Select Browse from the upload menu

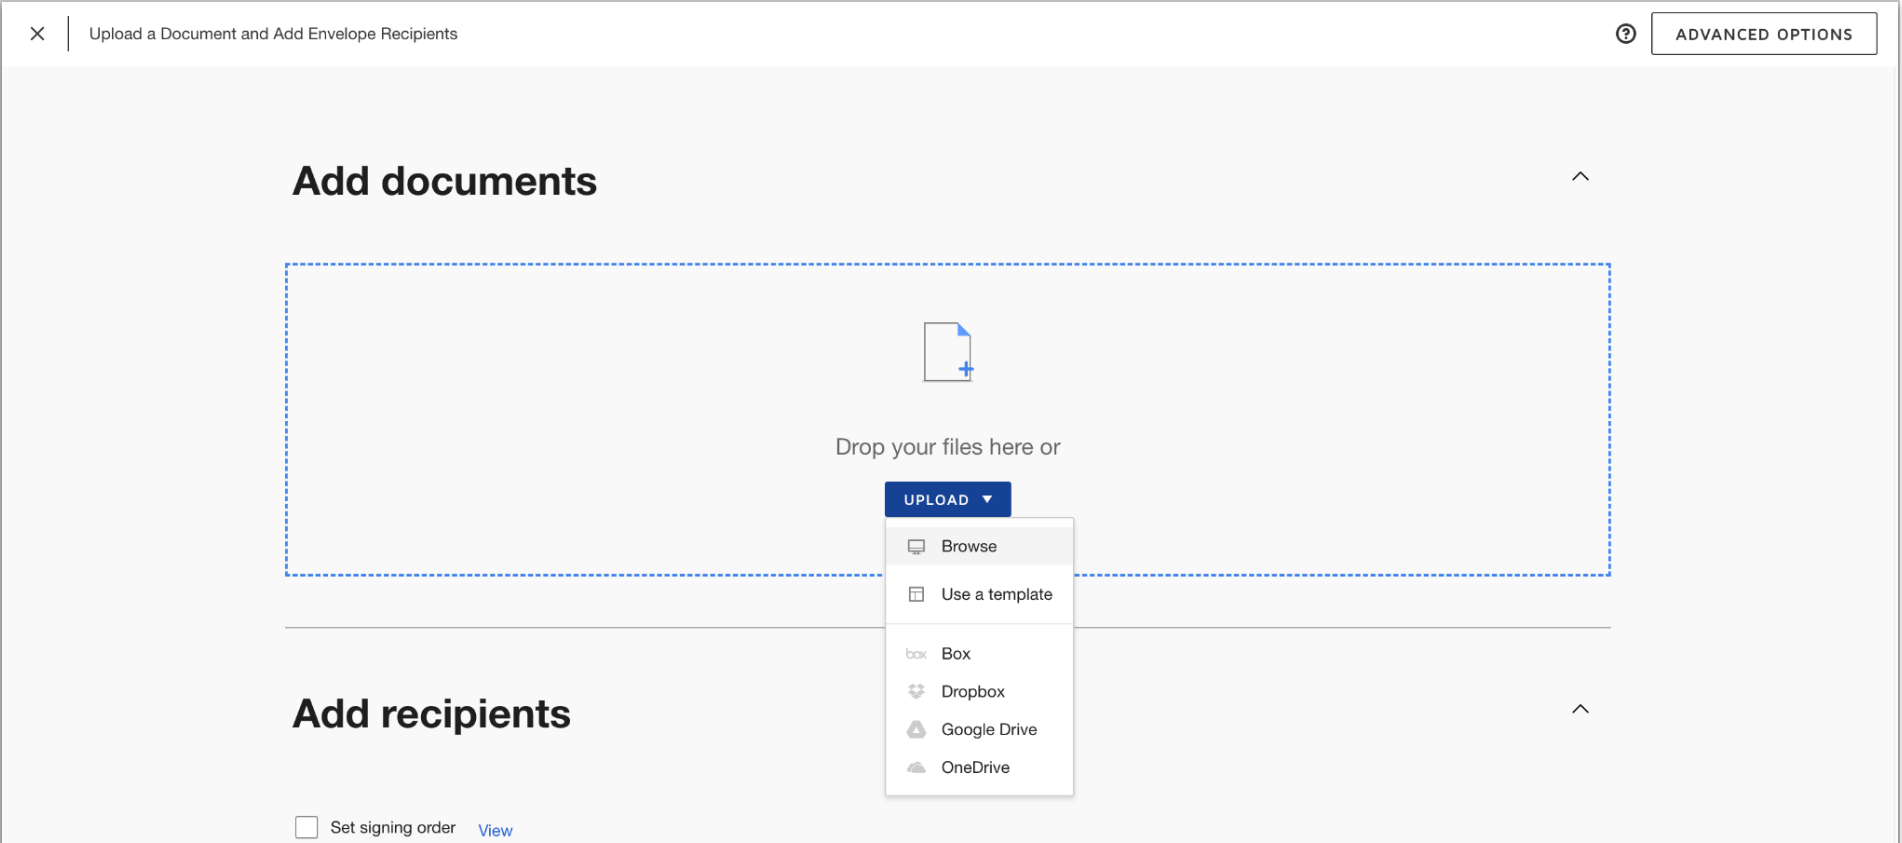tap(969, 547)
